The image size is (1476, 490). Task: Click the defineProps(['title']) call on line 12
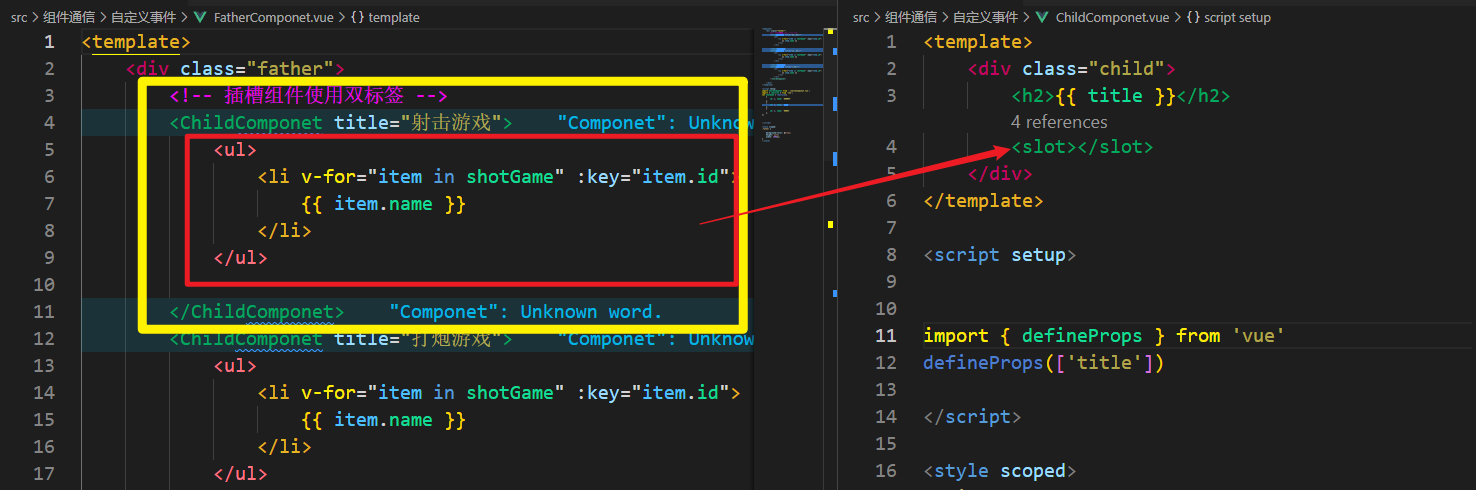click(x=1044, y=362)
